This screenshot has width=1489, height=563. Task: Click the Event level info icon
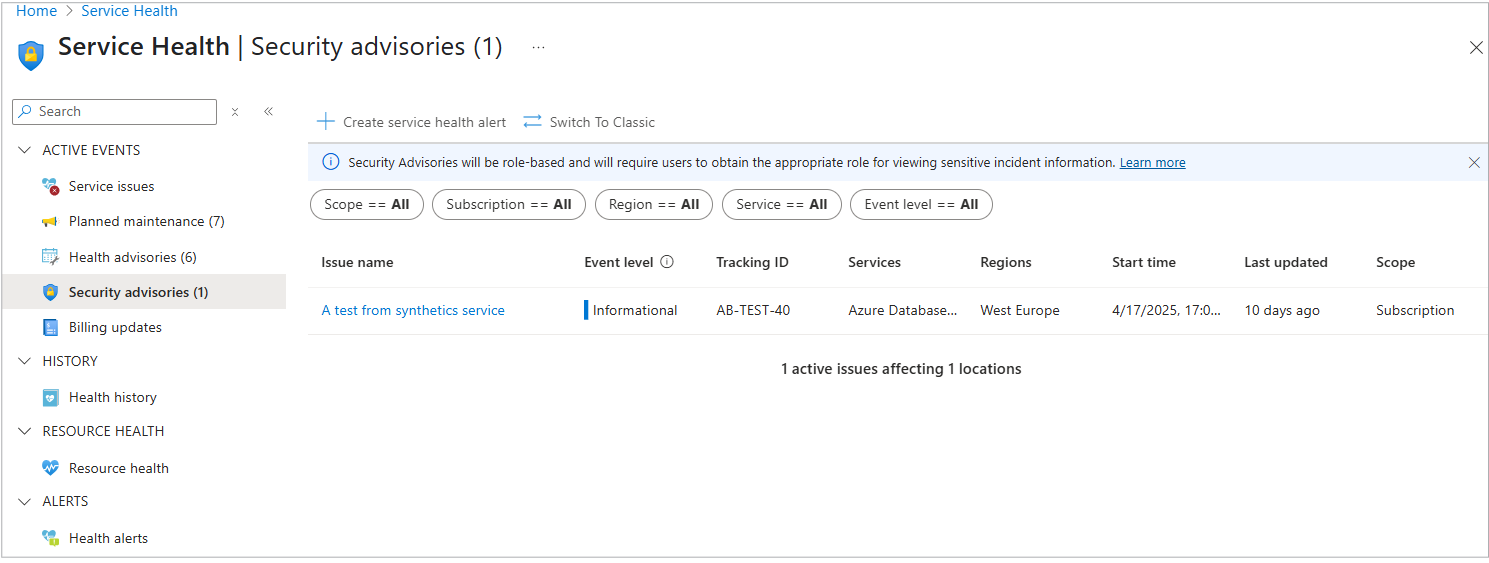coord(667,262)
